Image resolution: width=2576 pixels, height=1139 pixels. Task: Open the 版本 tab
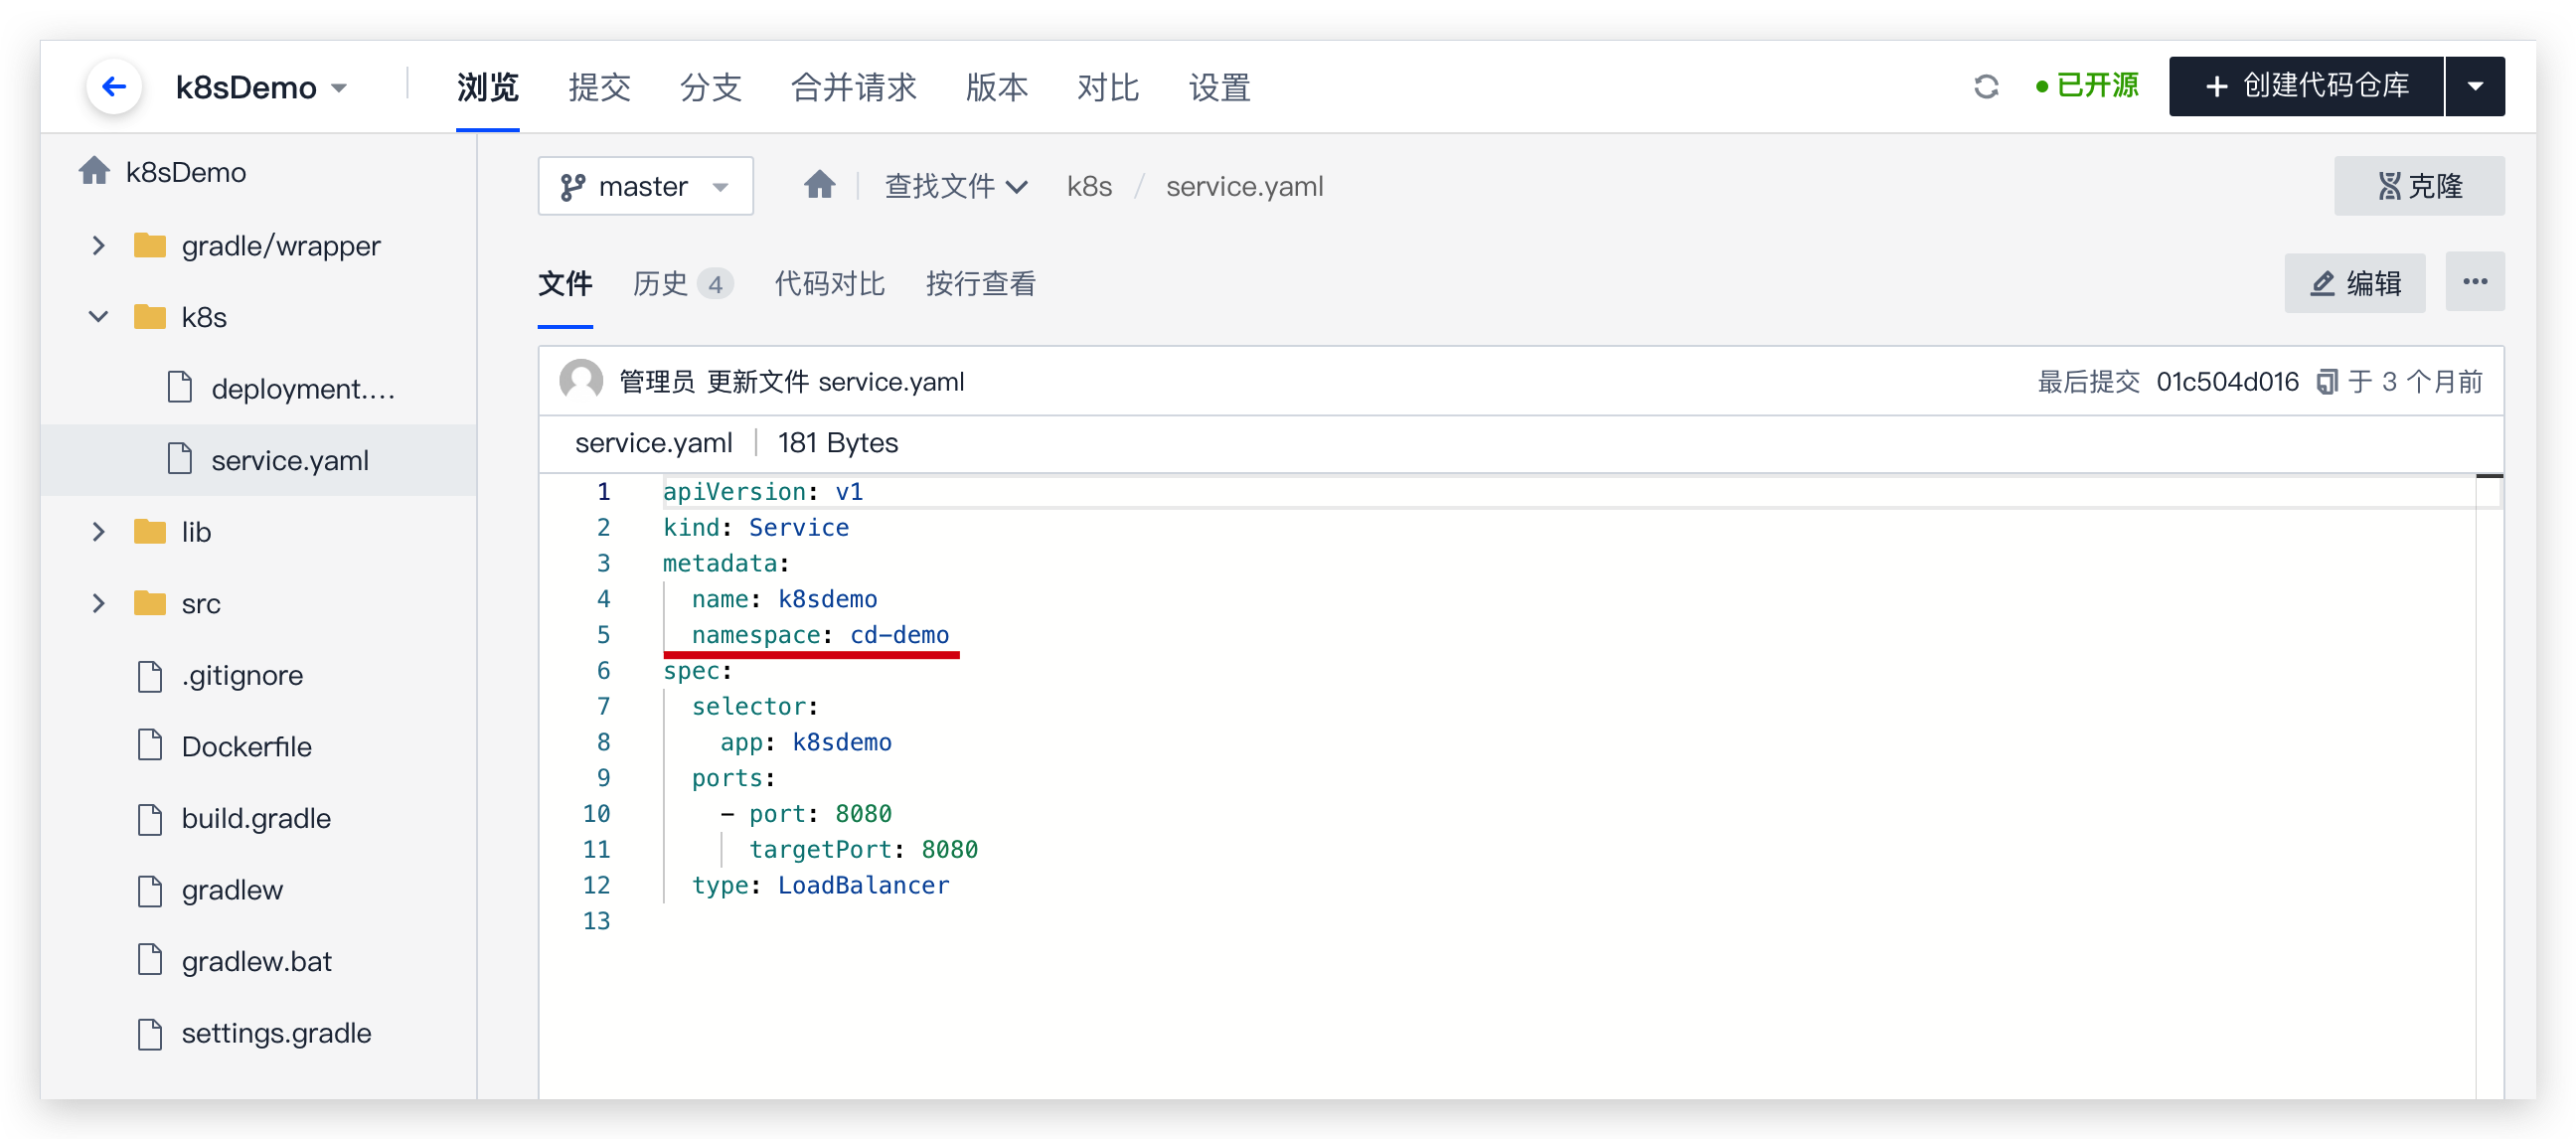click(x=996, y=87)
